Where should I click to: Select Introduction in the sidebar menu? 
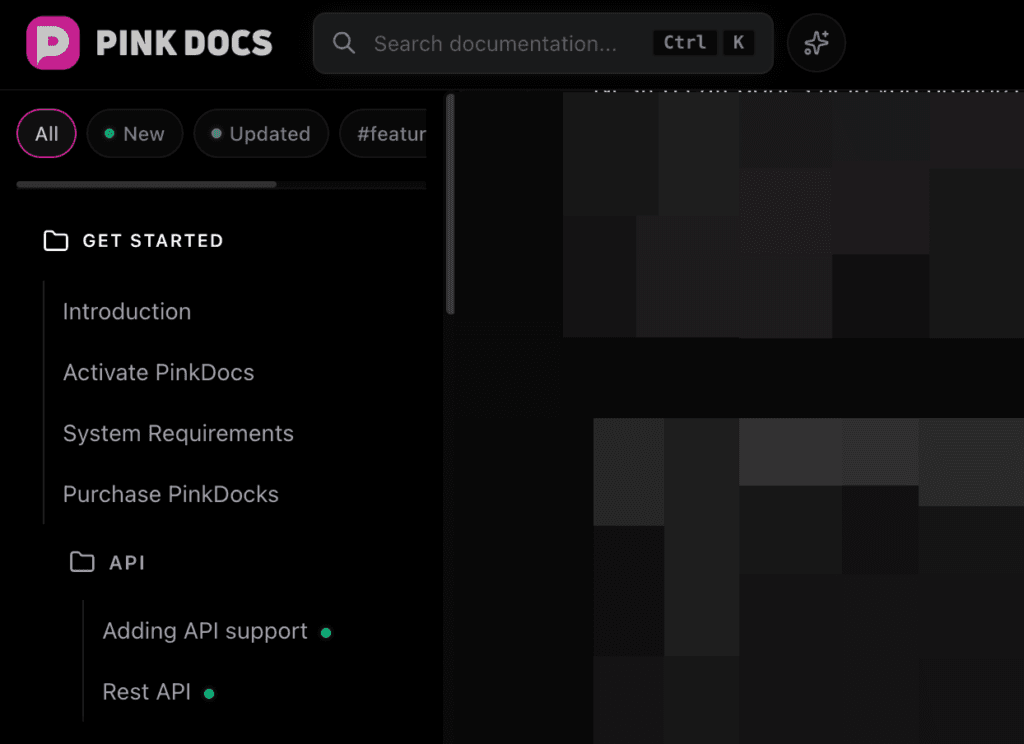126,311
